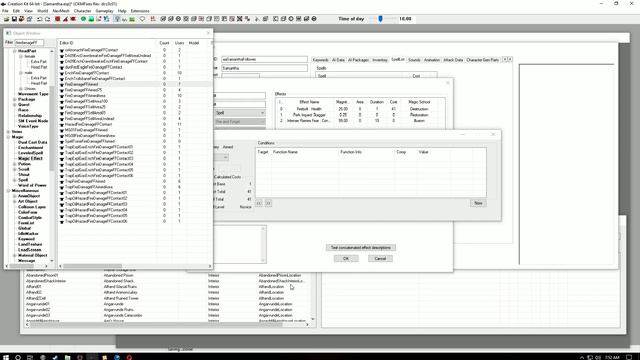Select Race in the object tree
Image resolution: width=640 pixels, height=360 pixels.
[x=23, y=110]
